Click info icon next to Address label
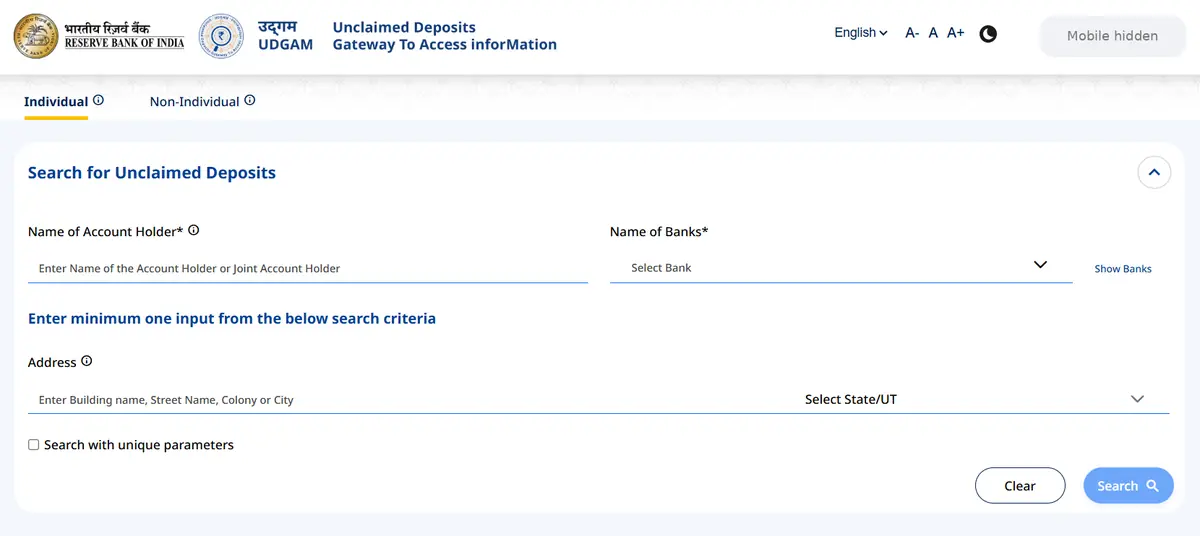This screenshot has width=1200, height=536. (87, 361)
